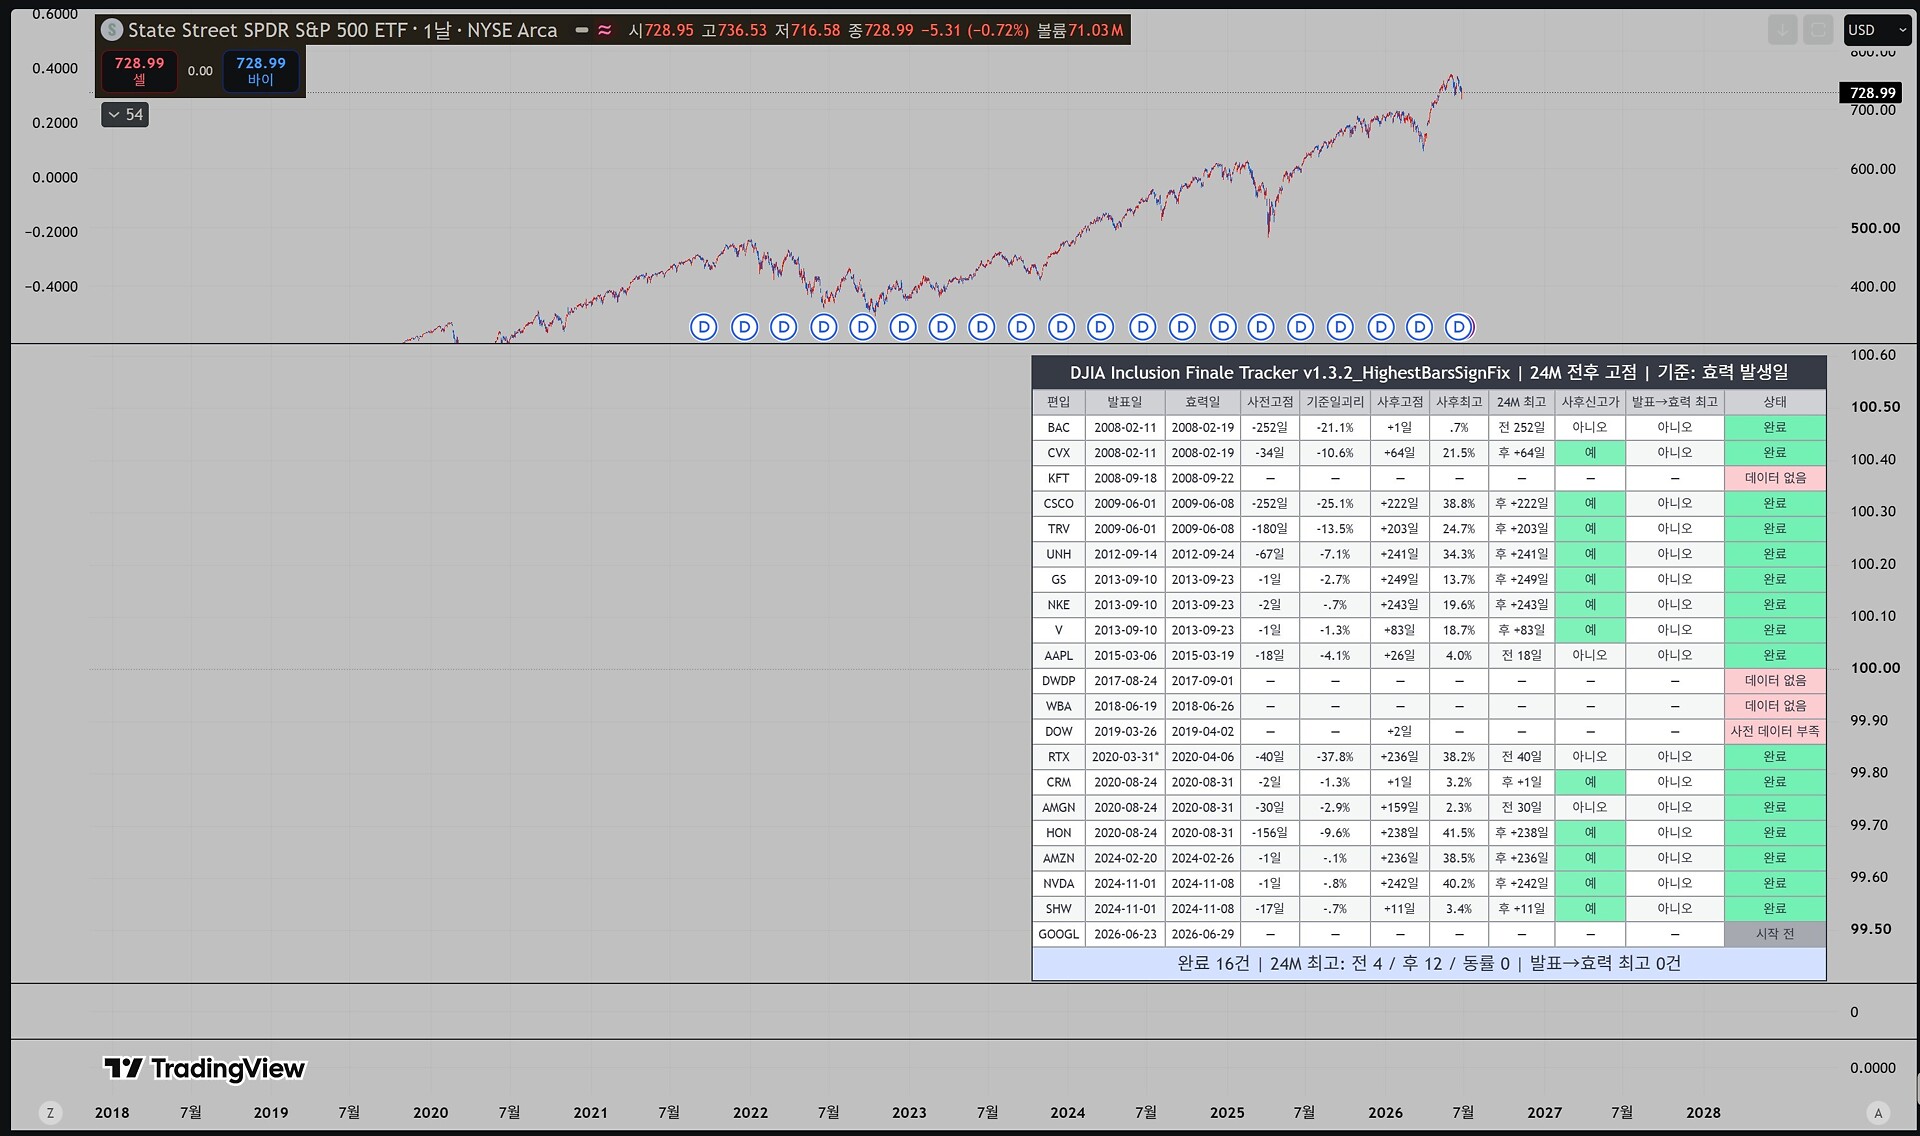
Task: Click the 전 252일 cell in BAC row
Action: [x=1521, y=427]
